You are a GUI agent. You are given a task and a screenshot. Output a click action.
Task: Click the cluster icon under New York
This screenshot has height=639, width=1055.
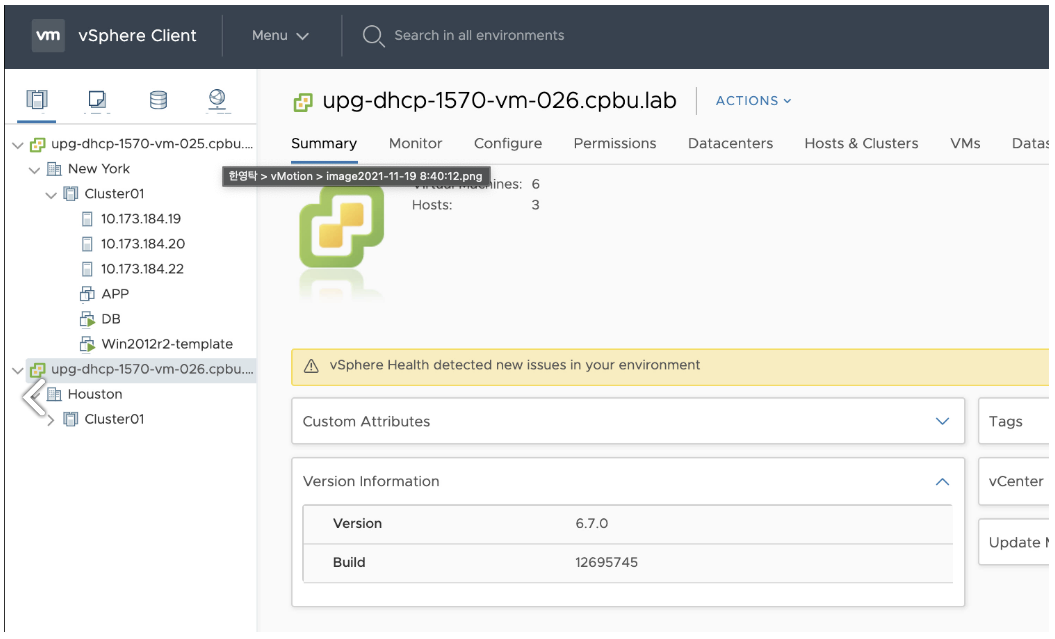click(71, 194)
